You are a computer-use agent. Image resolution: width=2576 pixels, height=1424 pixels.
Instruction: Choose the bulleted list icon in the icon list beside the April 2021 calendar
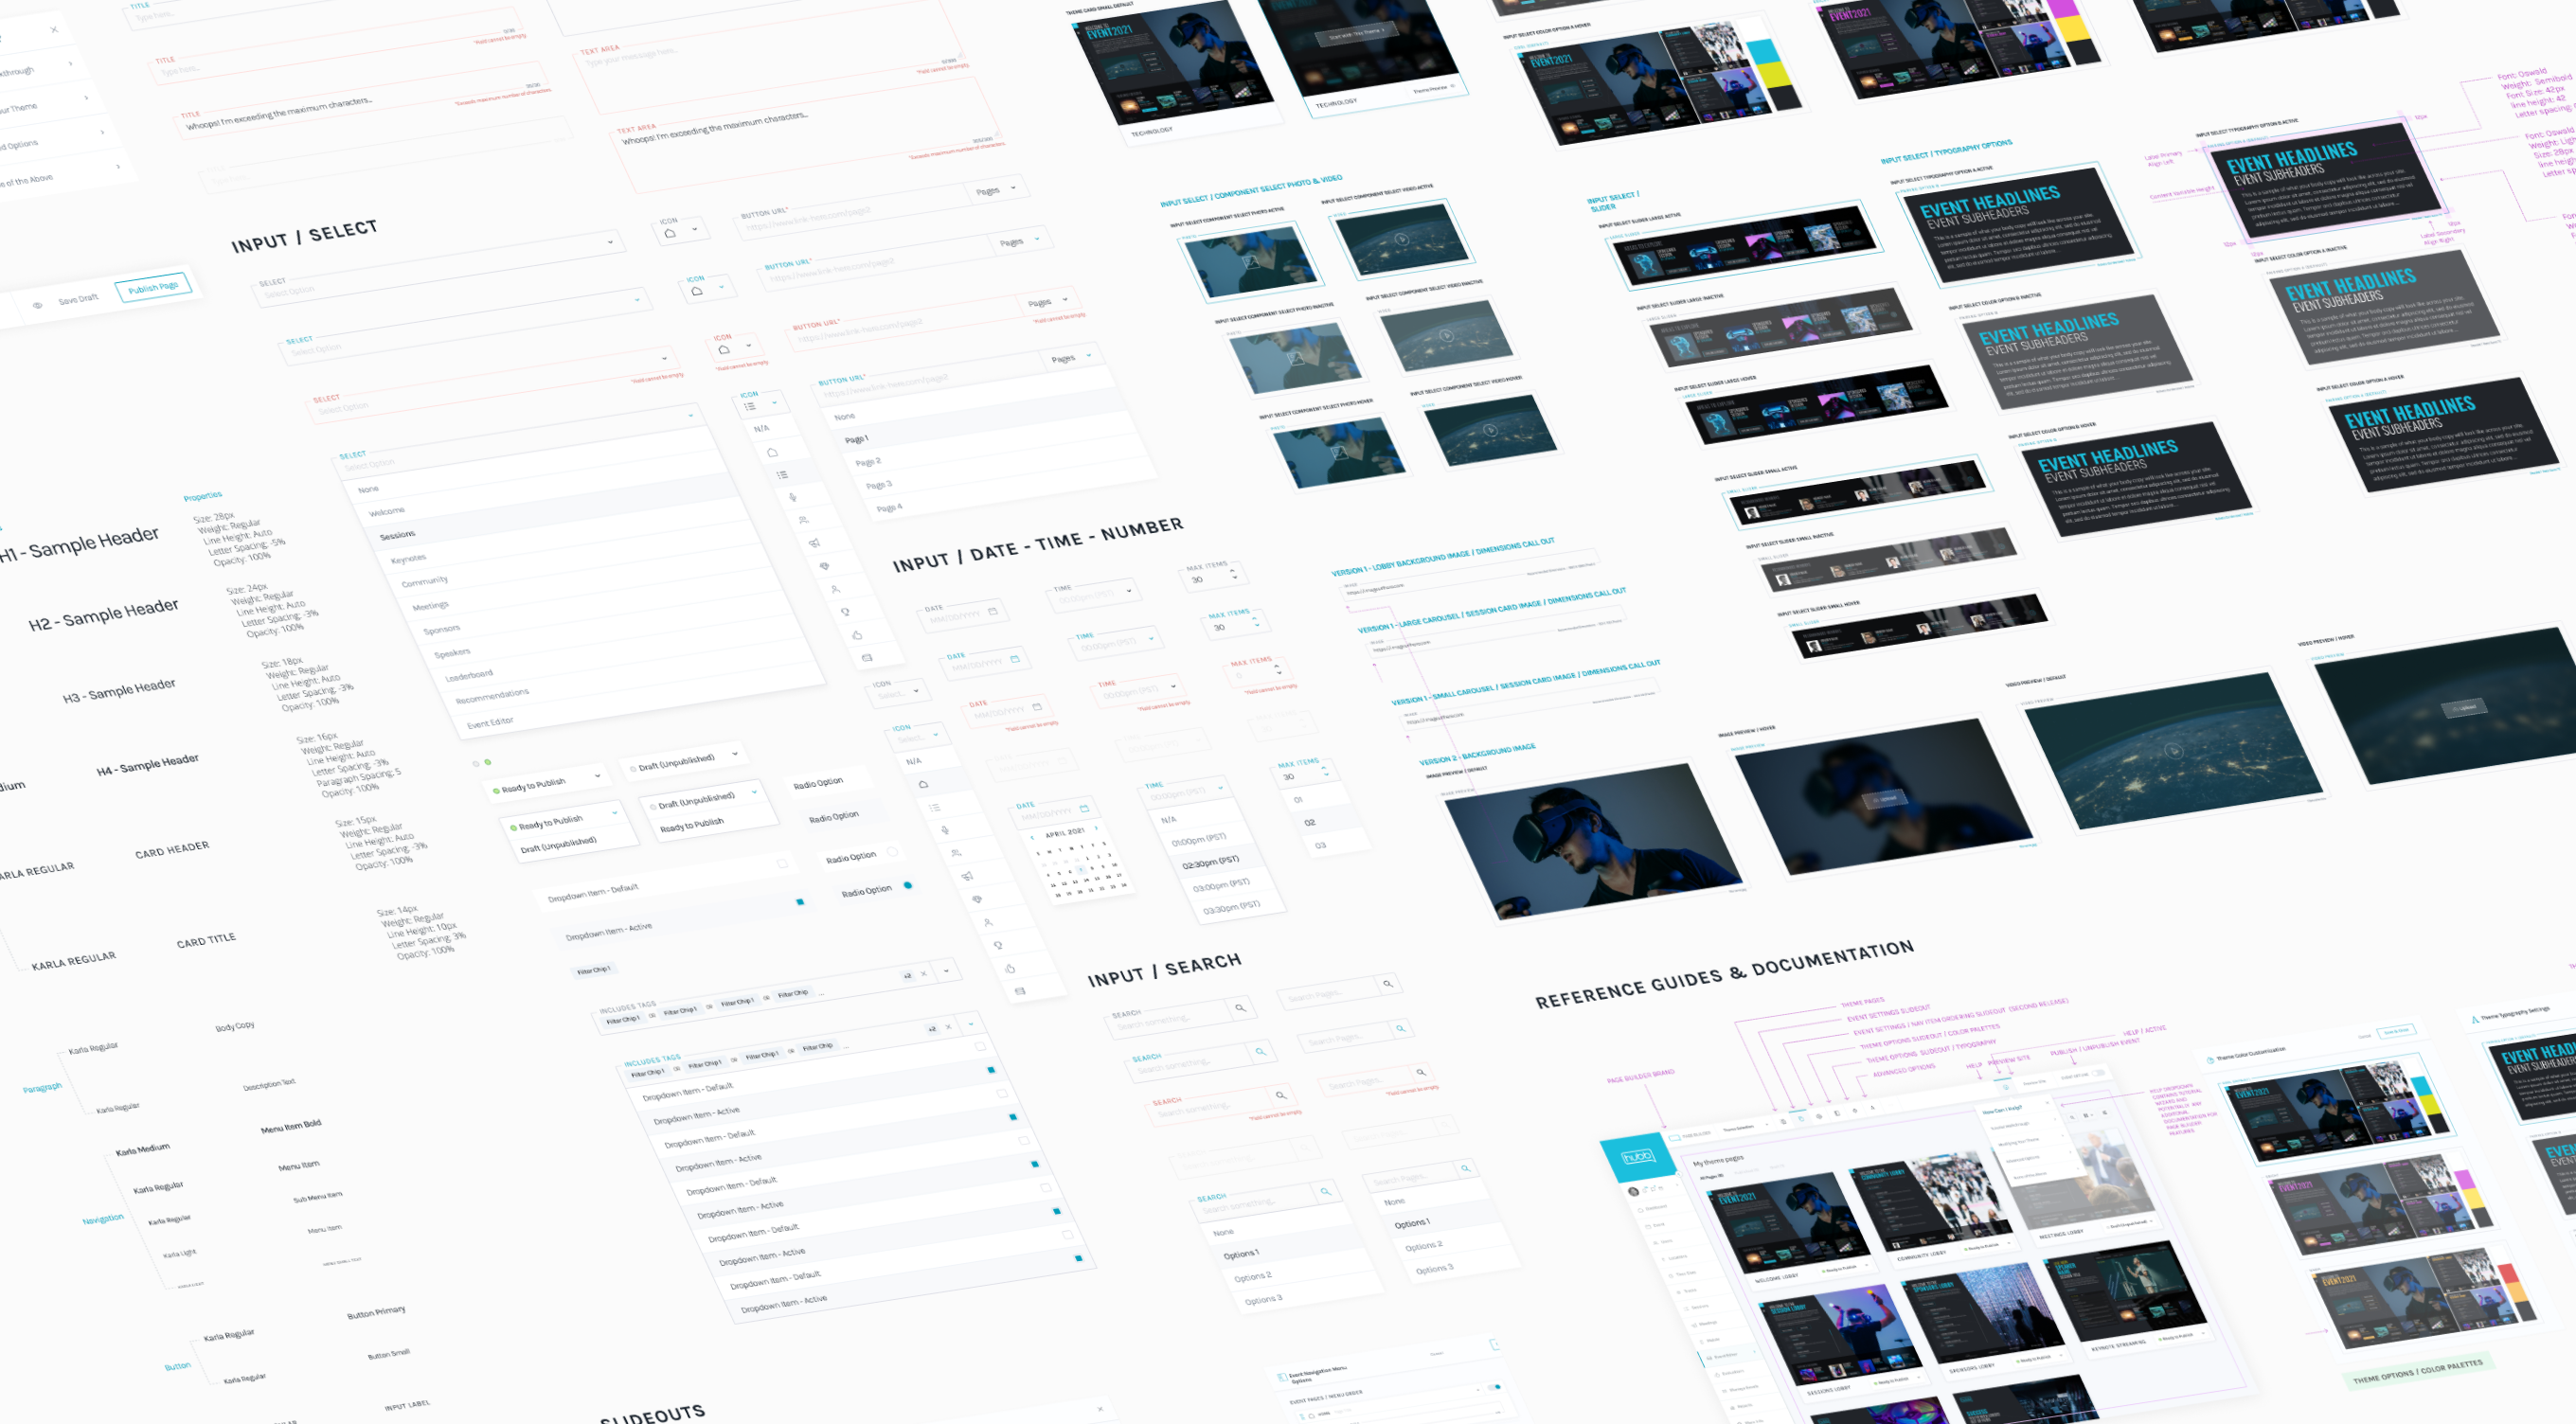pyautogui.click(x=935, y=807)
